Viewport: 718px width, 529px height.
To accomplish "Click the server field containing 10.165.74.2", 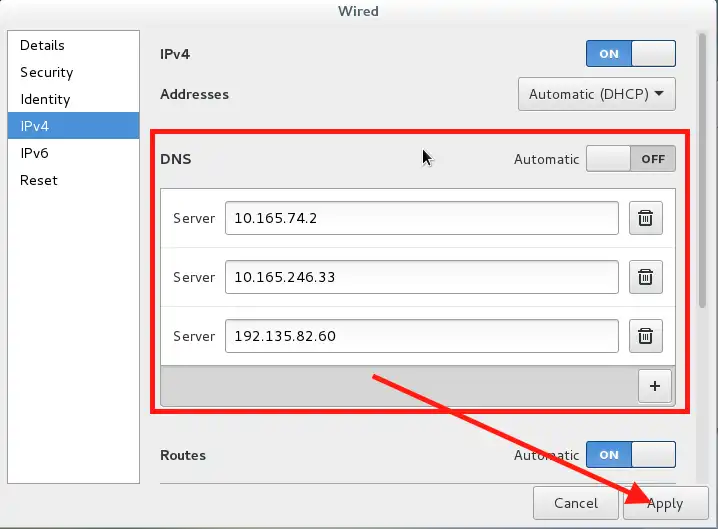I will click(x=422, y=218).
